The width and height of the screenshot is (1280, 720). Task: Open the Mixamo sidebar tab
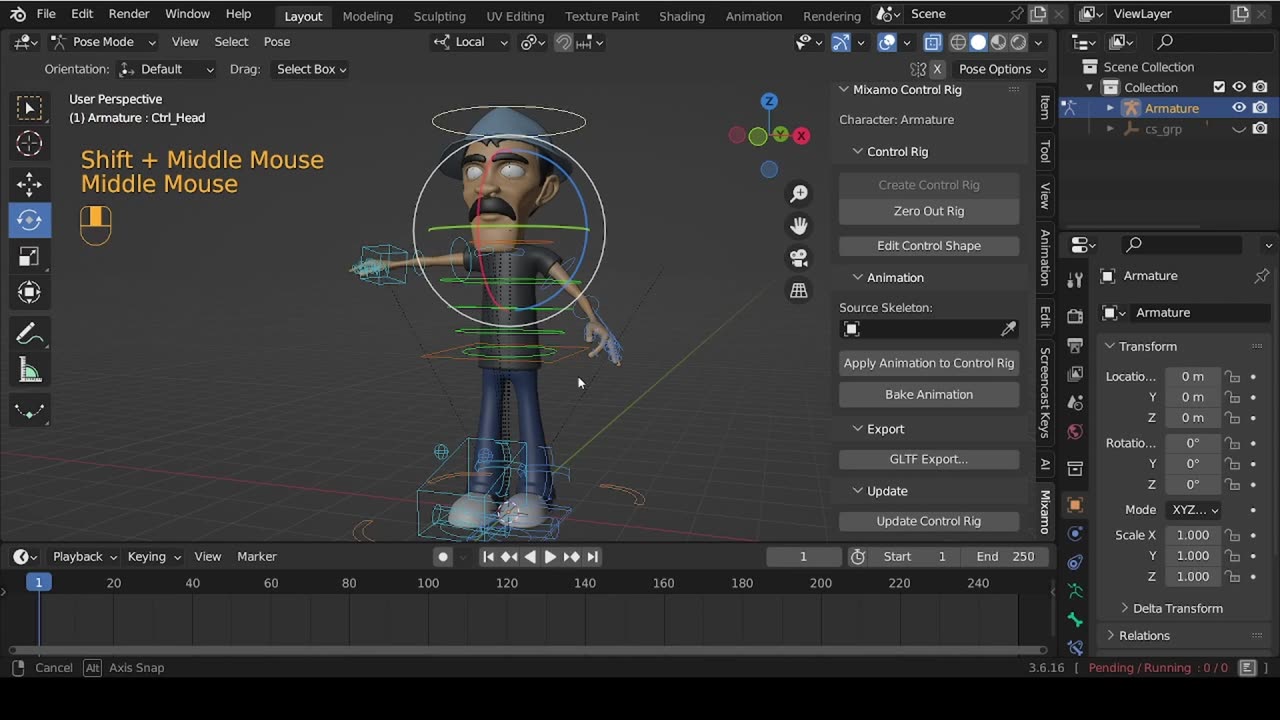click(1045, 512)
